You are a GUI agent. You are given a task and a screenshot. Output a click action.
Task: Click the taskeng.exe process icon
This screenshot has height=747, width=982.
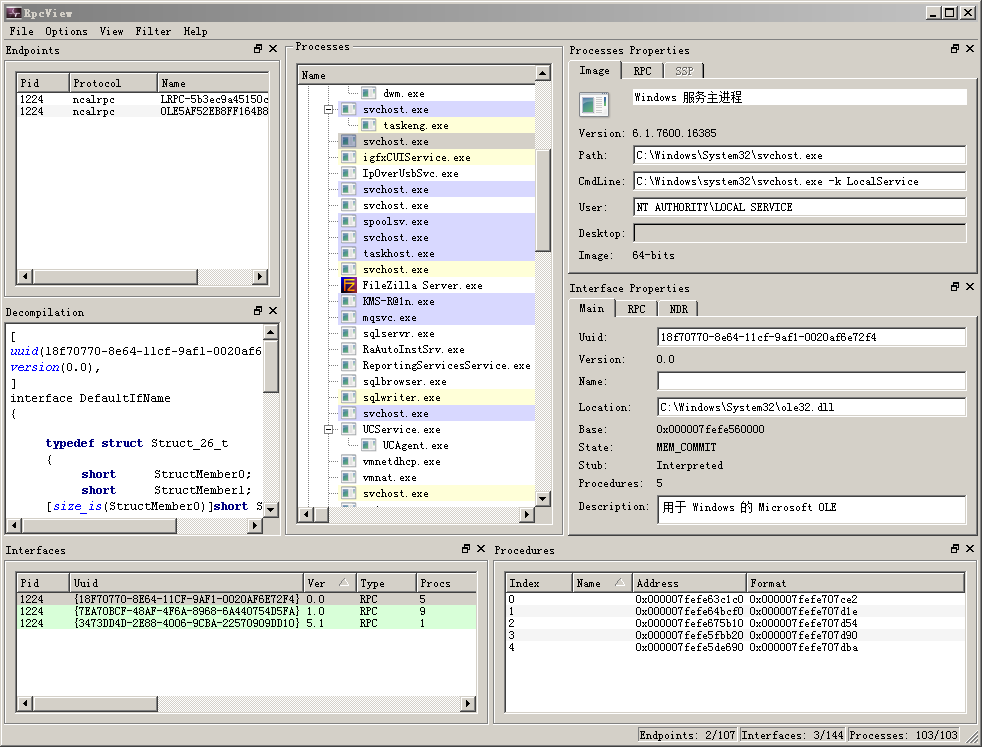click(368, 125)
